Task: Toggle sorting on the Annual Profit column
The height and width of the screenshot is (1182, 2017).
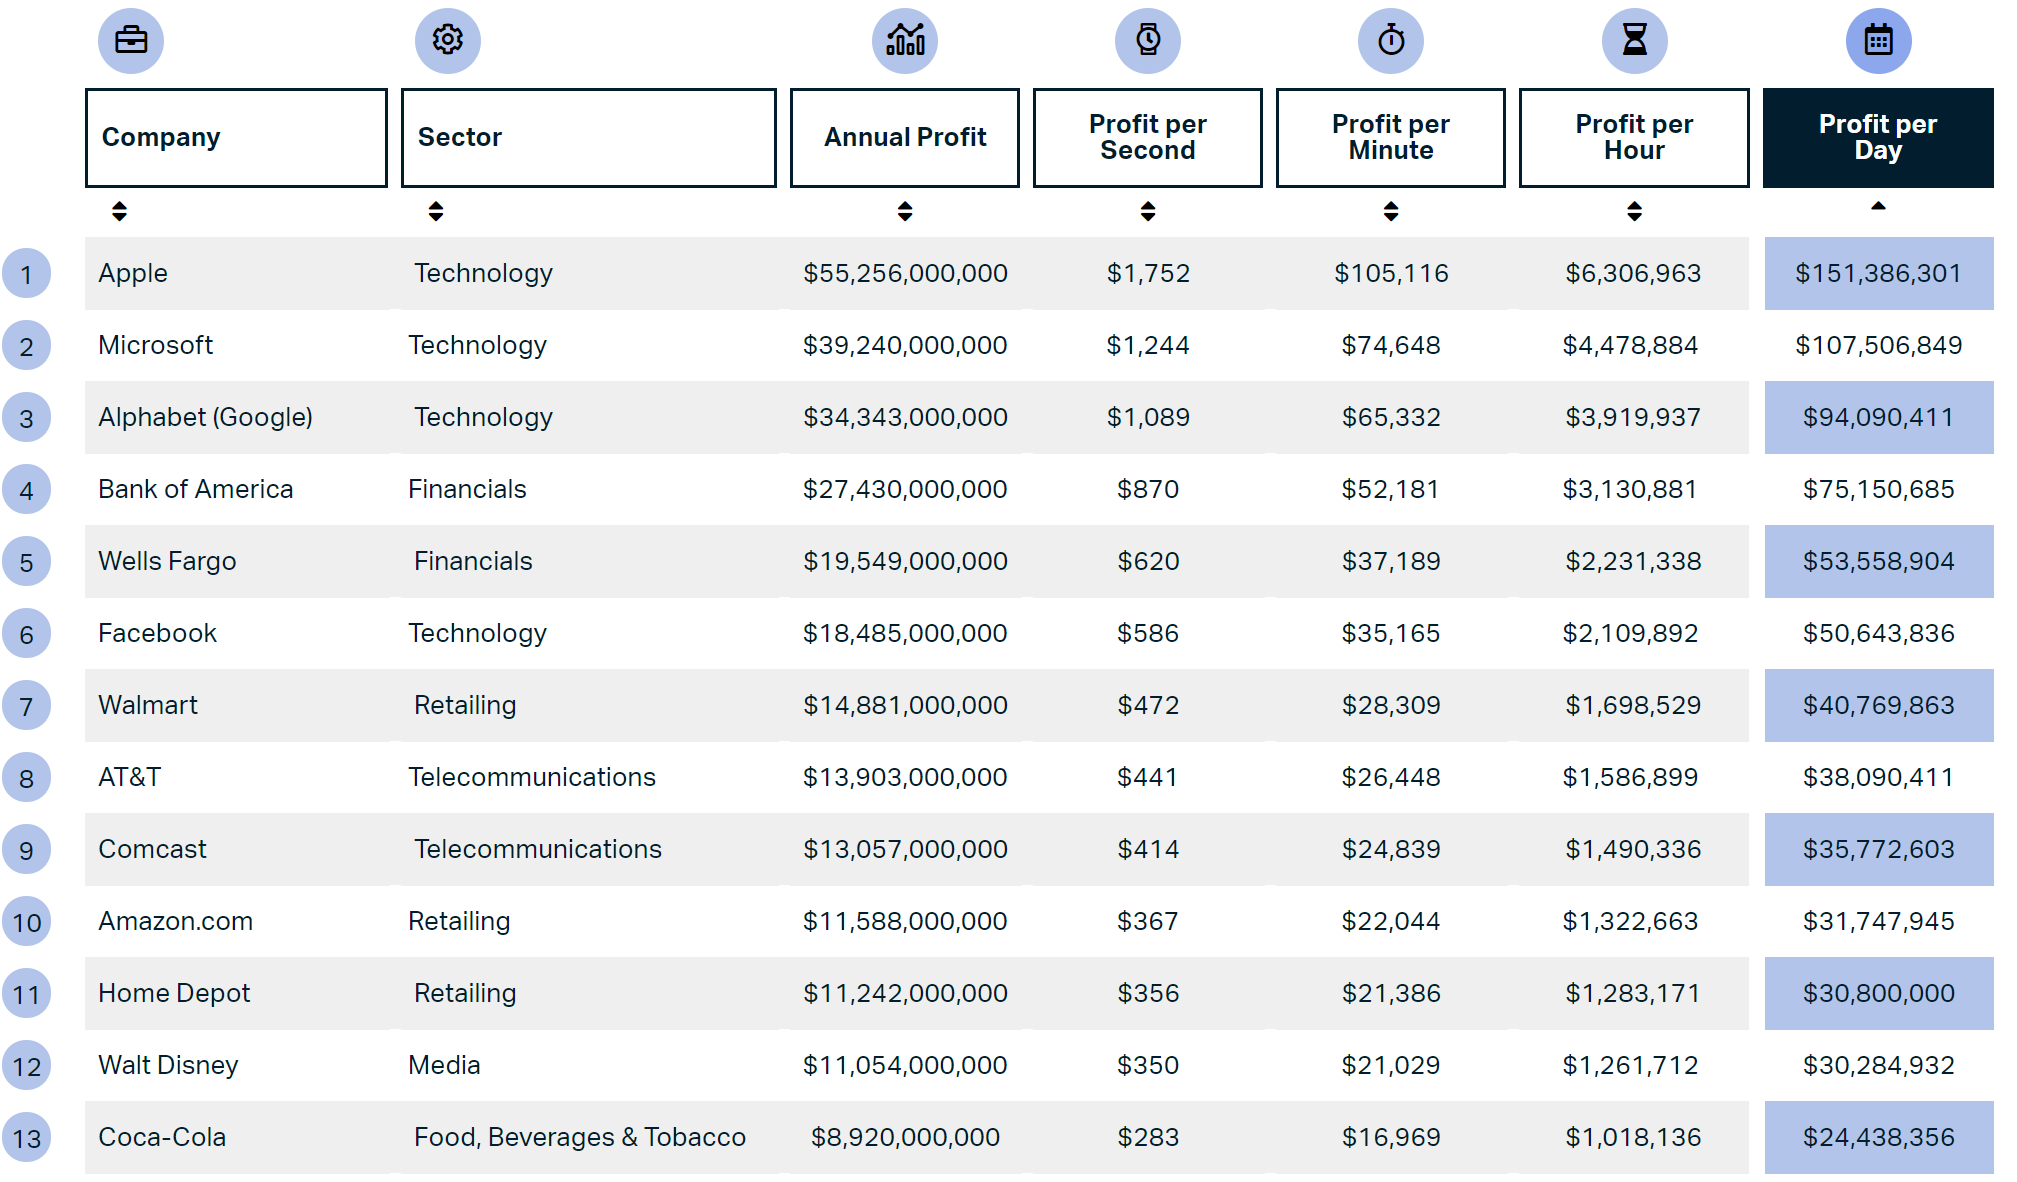Action: pyautogui.click(x=904, y=211)
